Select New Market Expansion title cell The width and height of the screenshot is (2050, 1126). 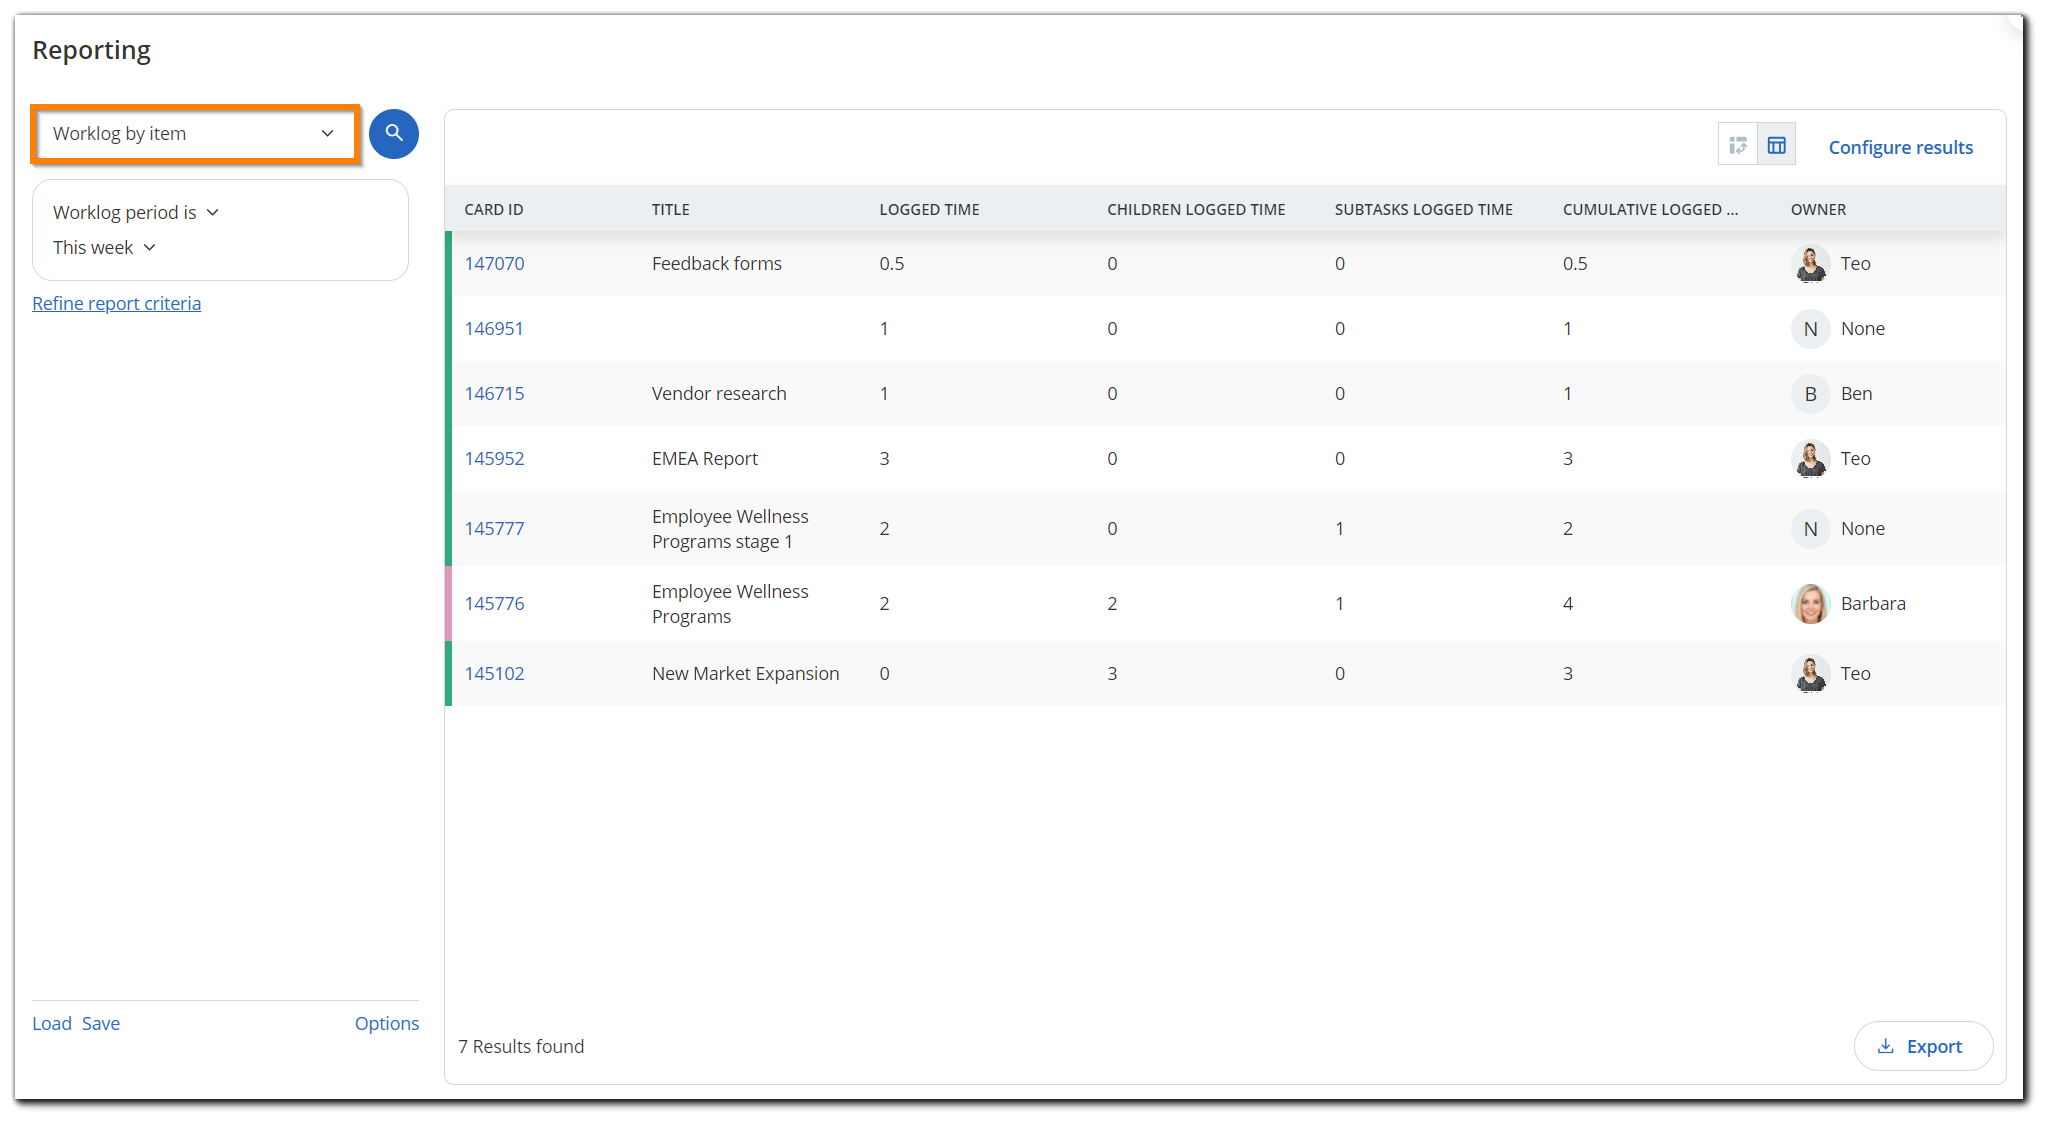(746, 674)
